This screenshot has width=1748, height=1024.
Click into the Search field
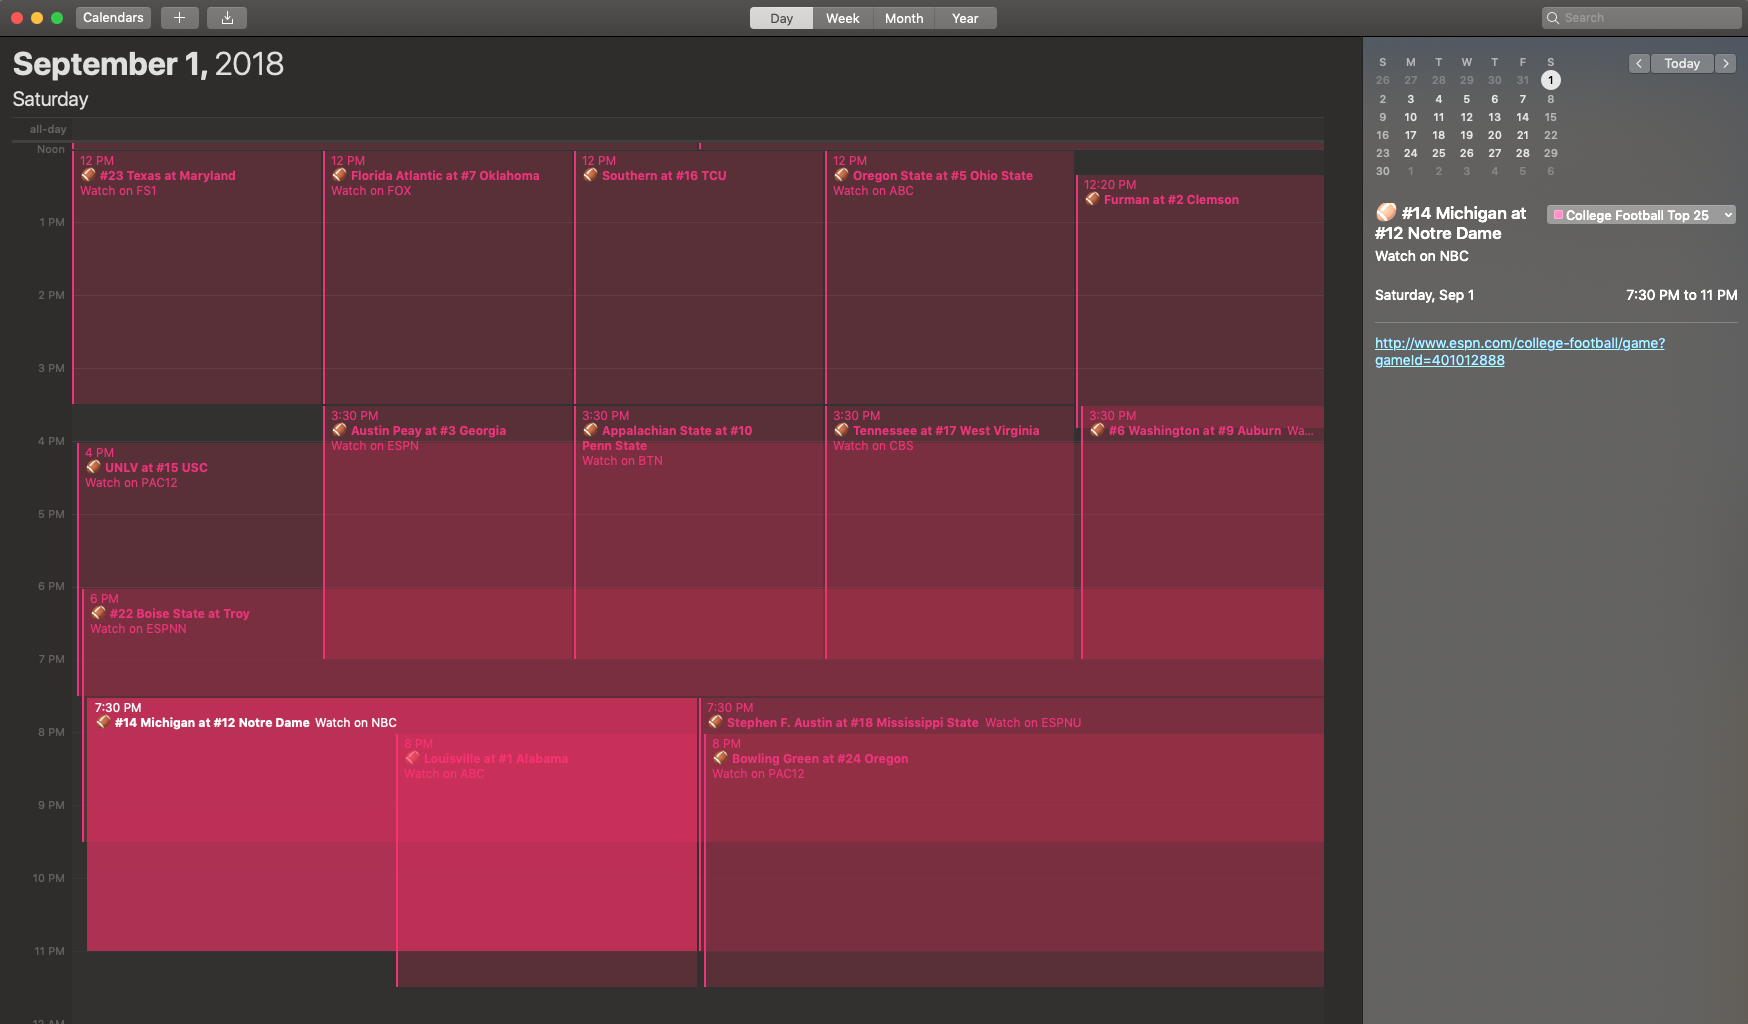[x=1641, y=18]
